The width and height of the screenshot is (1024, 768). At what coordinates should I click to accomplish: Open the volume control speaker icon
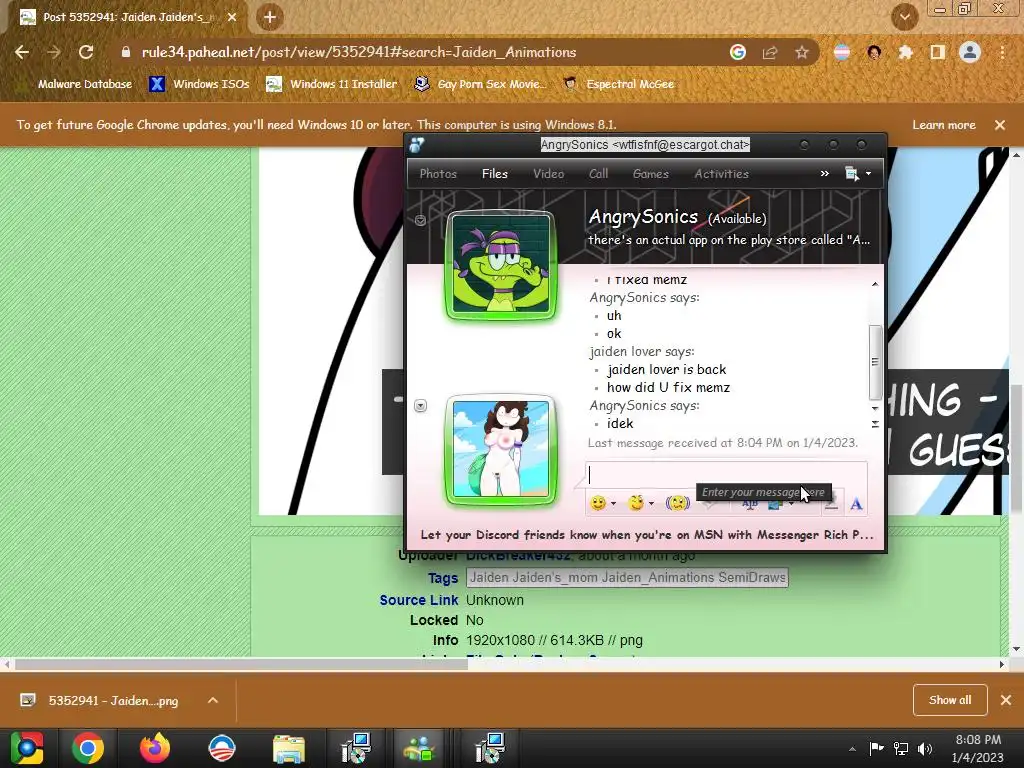[x=925, y=748]
